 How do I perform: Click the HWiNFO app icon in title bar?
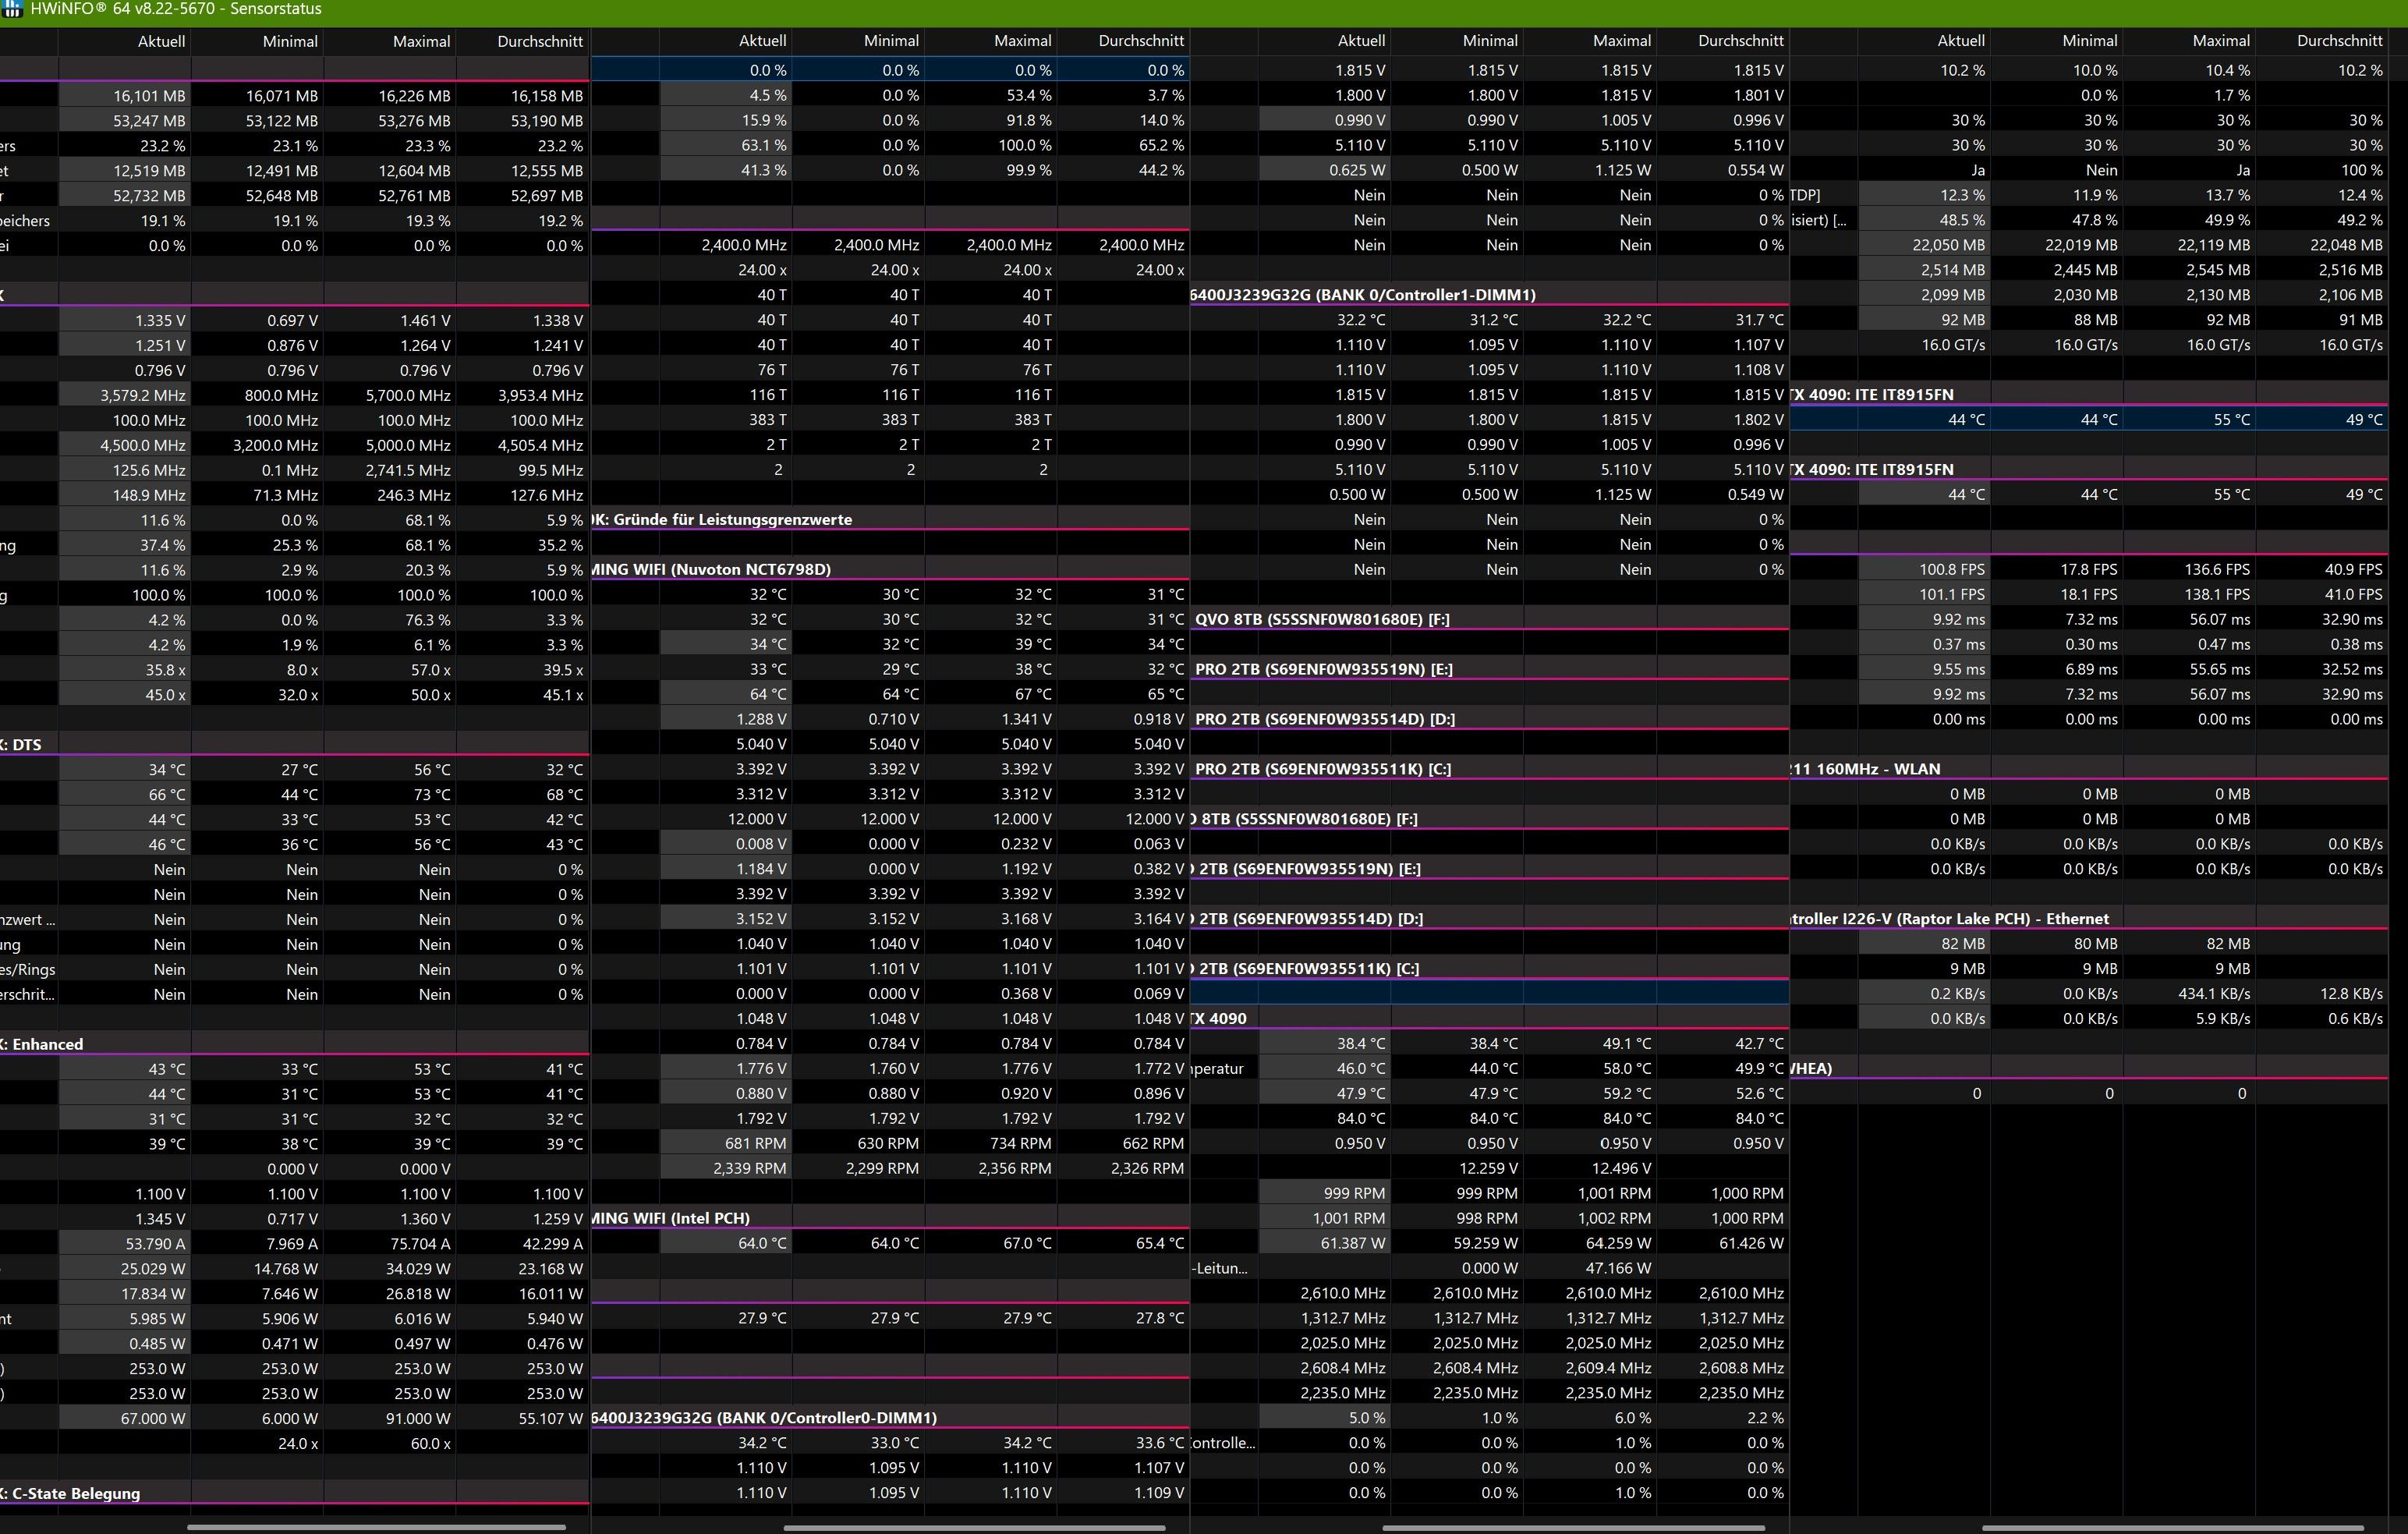pos(11,9)
